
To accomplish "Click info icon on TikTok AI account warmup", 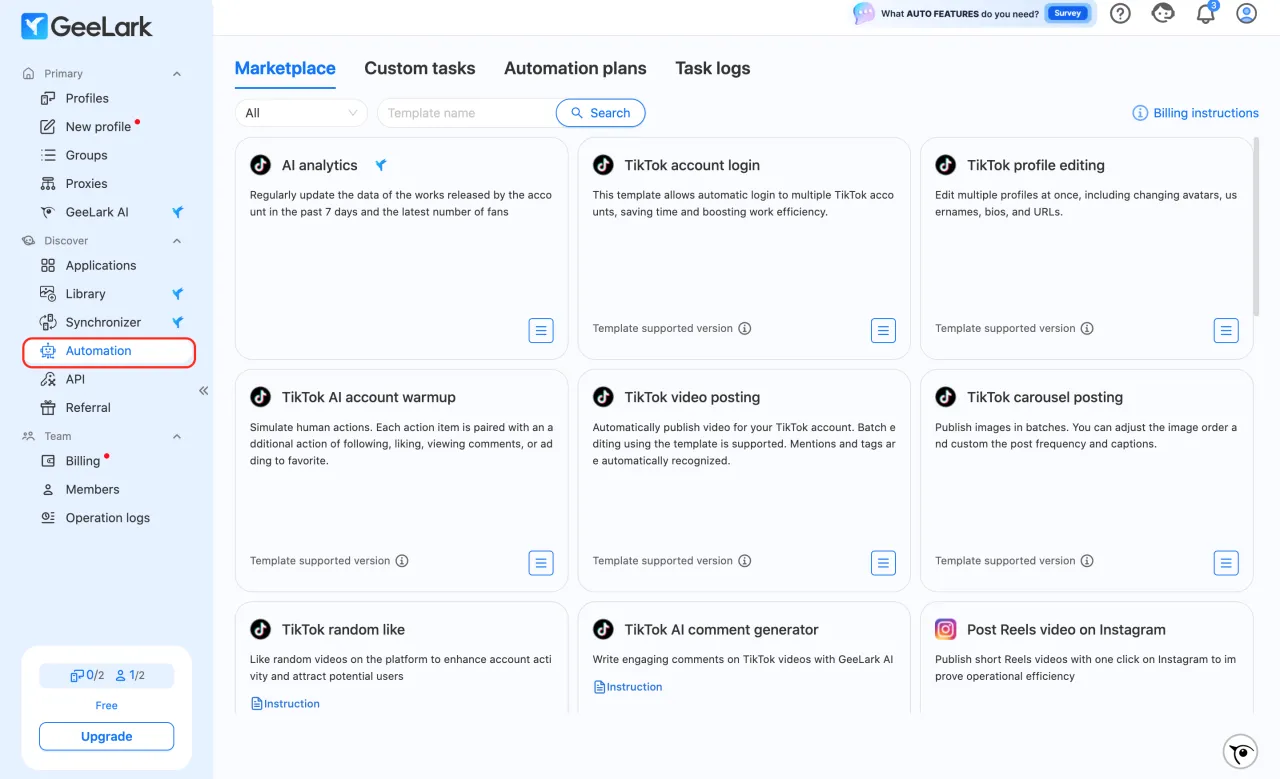I will coord(402,561).
